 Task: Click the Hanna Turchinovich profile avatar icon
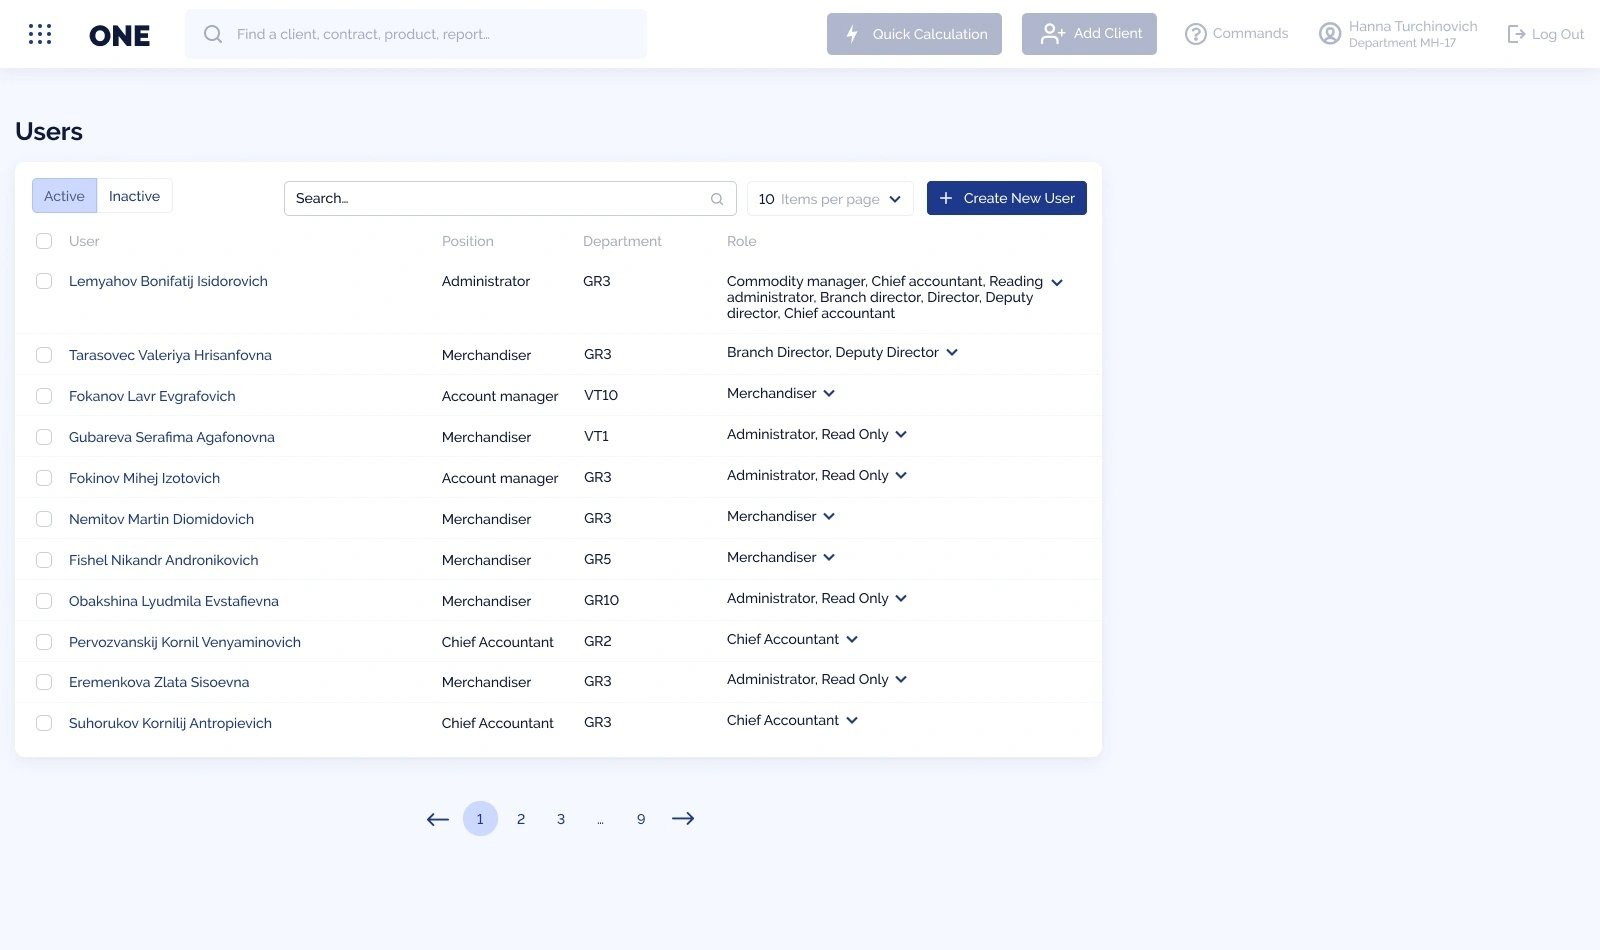pos(1330,34)
